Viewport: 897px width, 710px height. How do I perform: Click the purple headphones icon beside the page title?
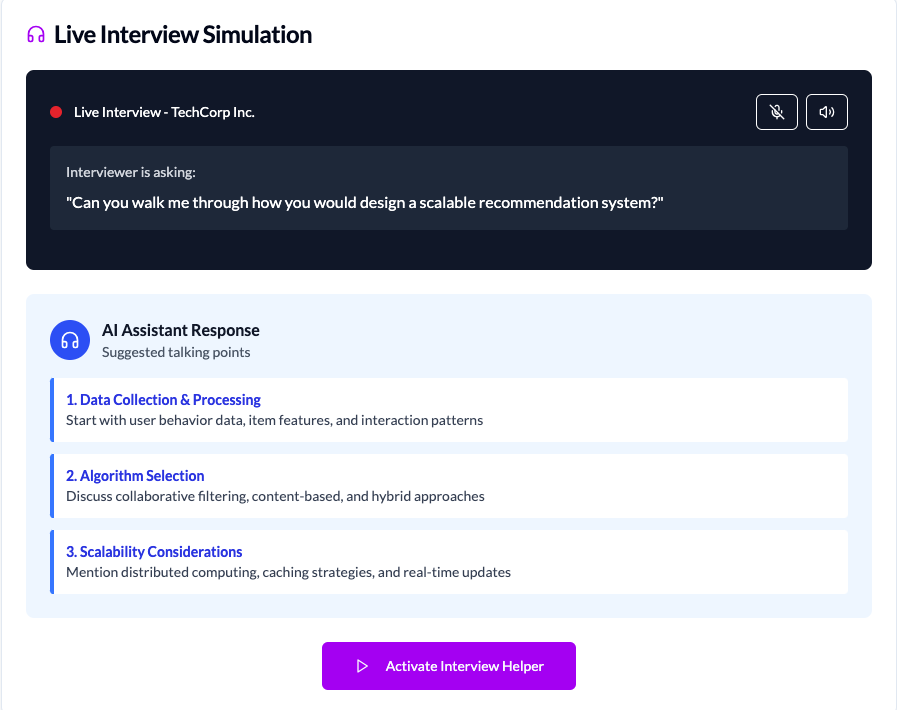[36, 35]
